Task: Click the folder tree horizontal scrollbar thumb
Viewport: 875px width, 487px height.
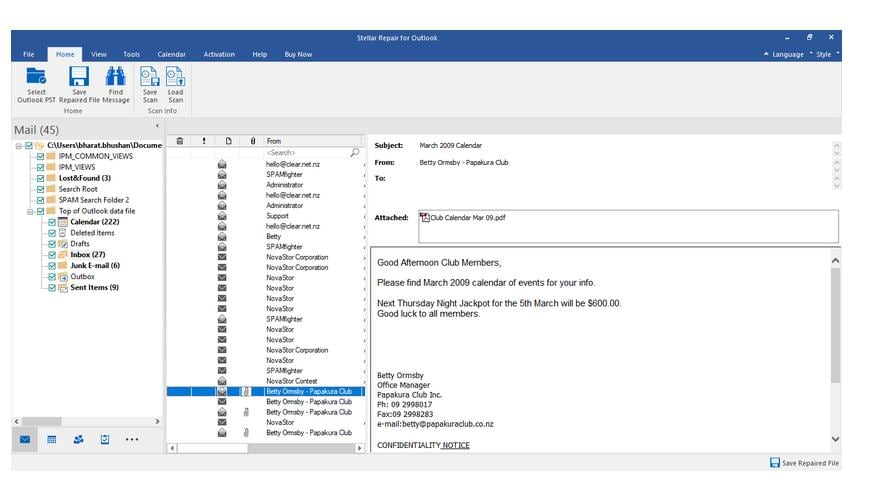Action: pos(42,422)
